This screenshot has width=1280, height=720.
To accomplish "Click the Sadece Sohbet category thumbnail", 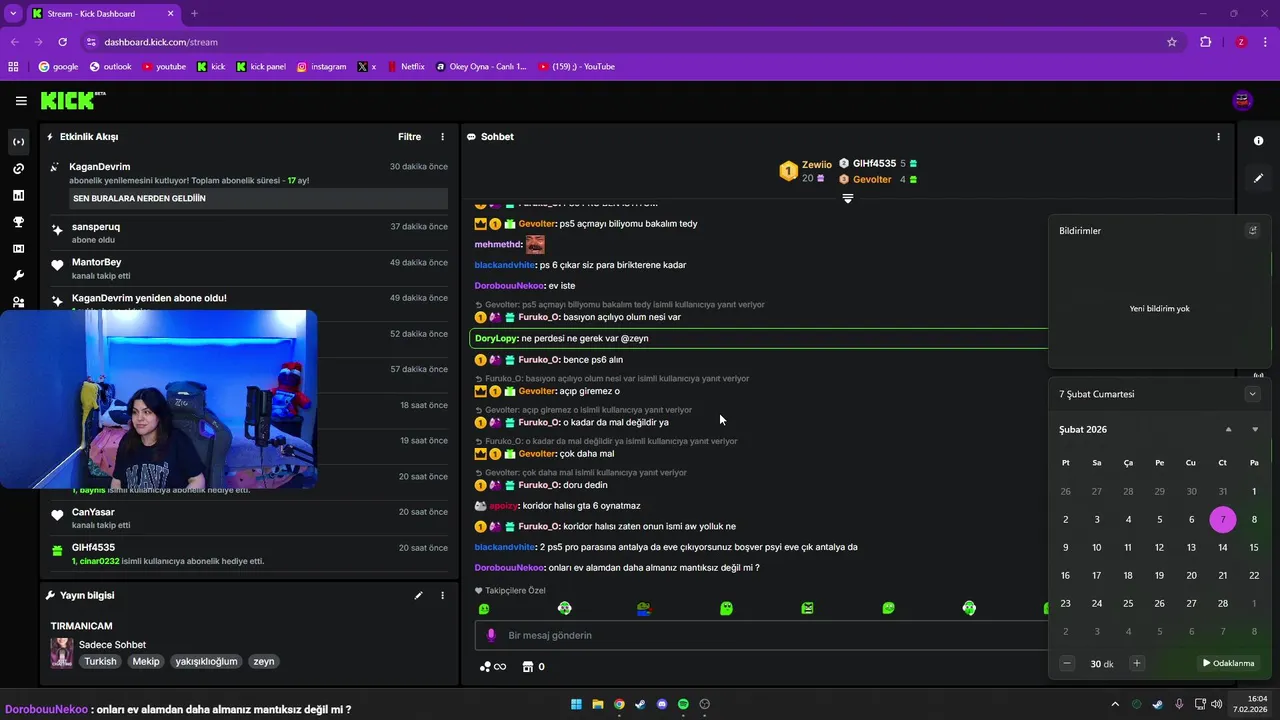I will click(x=62, y=653).
